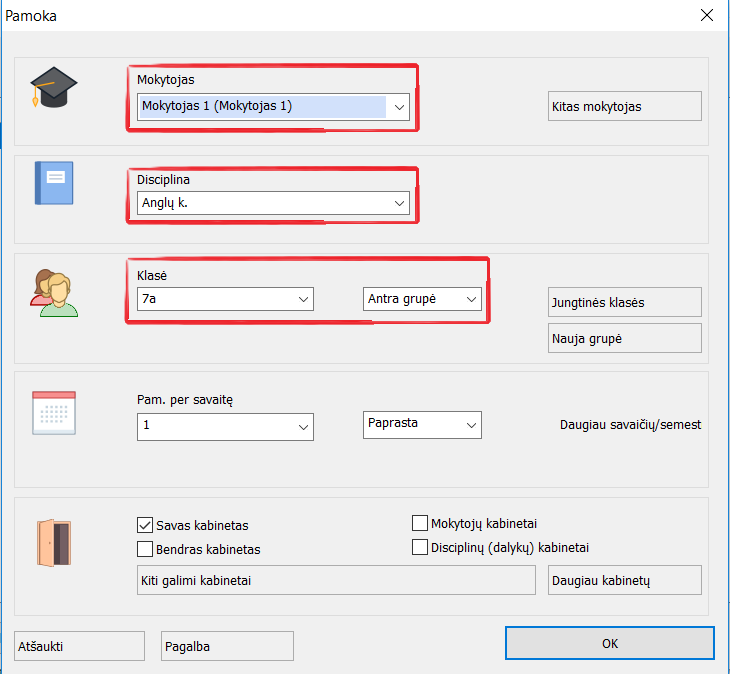Screen dimensions: 730x680
Task: Click the door classroom icon
Action: 54,544
